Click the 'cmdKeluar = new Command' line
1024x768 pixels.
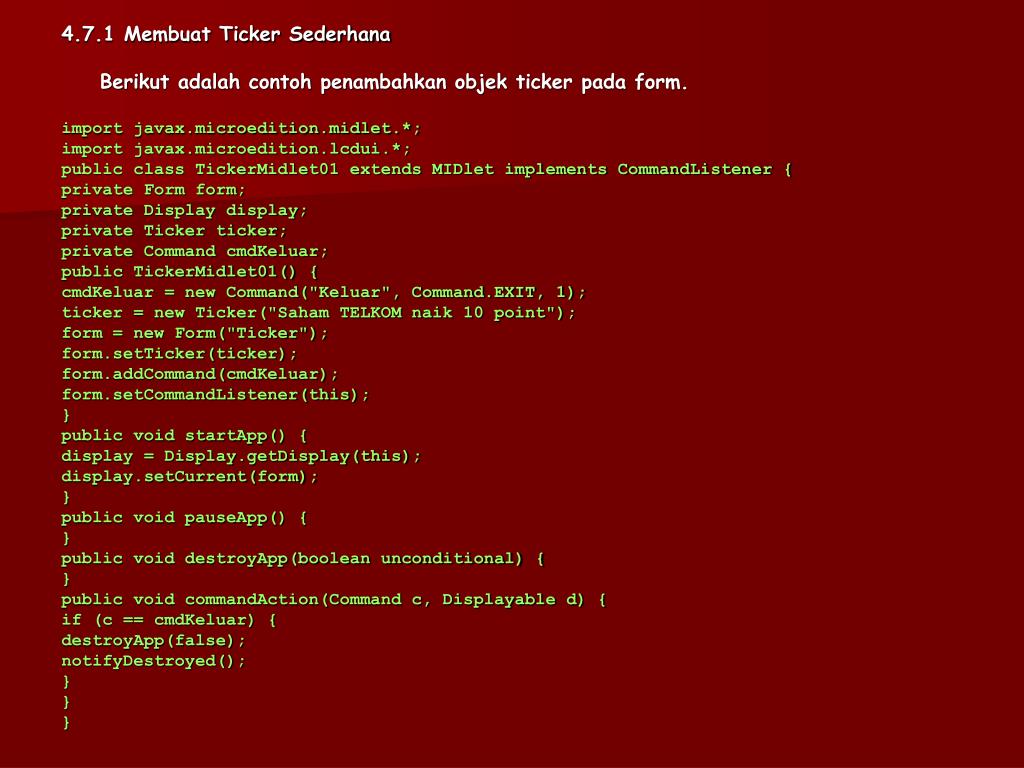(x=324, y=293)
